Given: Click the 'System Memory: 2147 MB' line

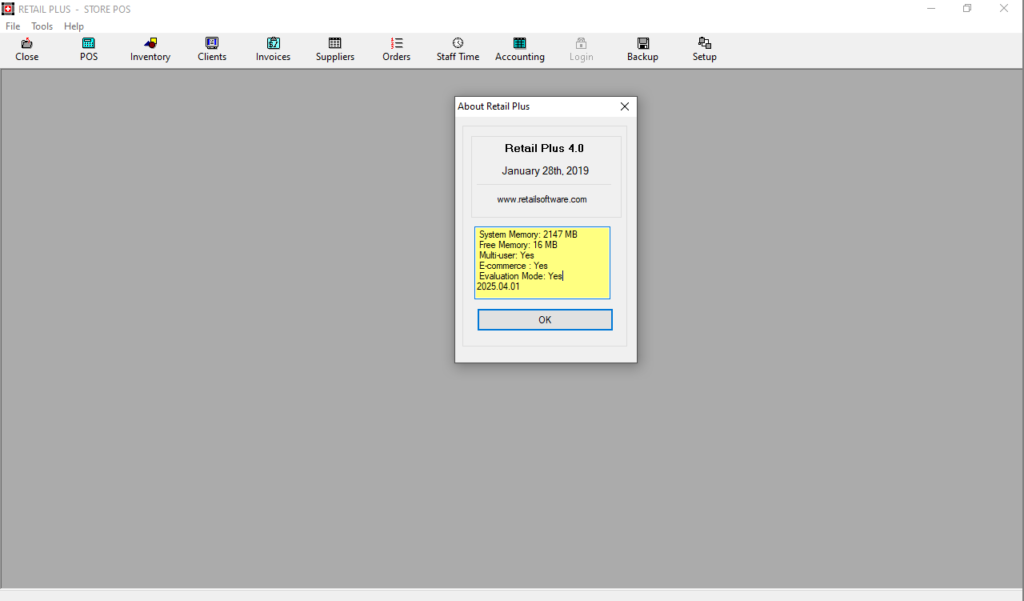Looking at the screenshot, I should click(x=528, y=235).
